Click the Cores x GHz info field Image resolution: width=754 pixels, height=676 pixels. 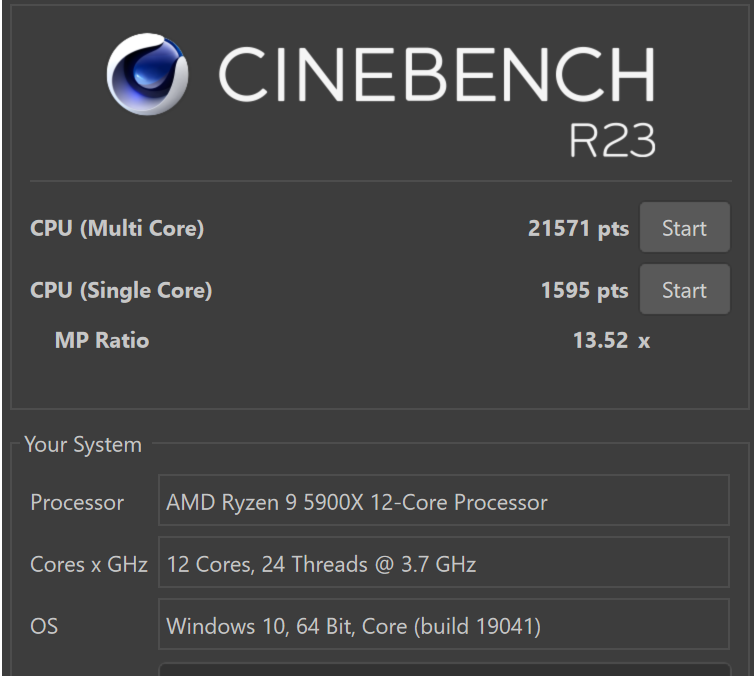(x=443, y=564)
